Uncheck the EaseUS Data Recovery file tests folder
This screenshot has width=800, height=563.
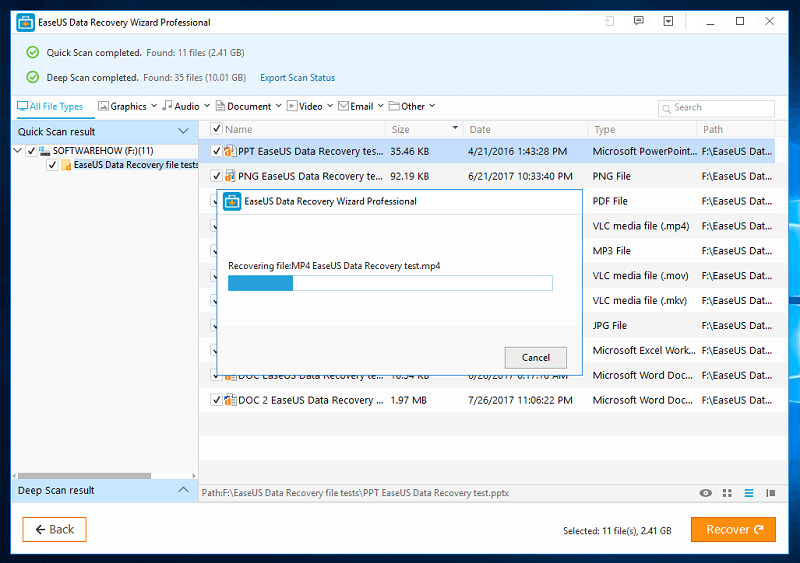point(52,165)
